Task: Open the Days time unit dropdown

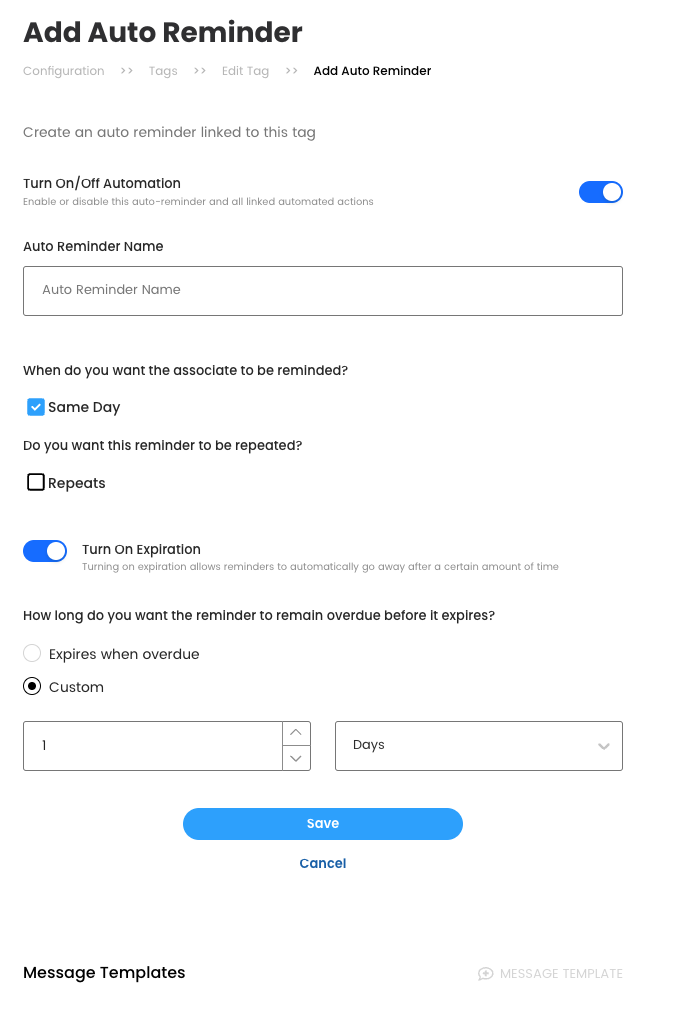Action: (478, 746)
